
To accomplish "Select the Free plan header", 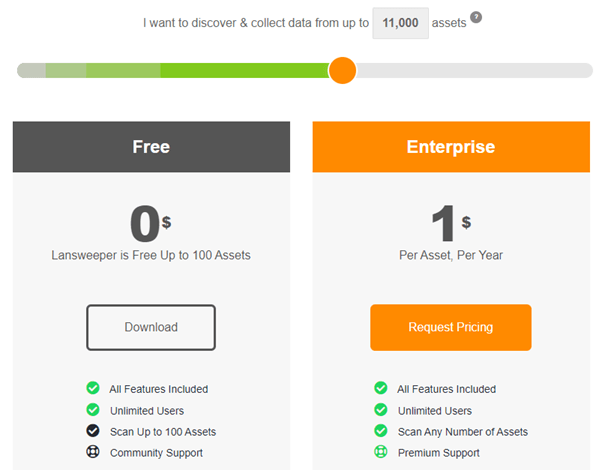I will click(151, 147).
